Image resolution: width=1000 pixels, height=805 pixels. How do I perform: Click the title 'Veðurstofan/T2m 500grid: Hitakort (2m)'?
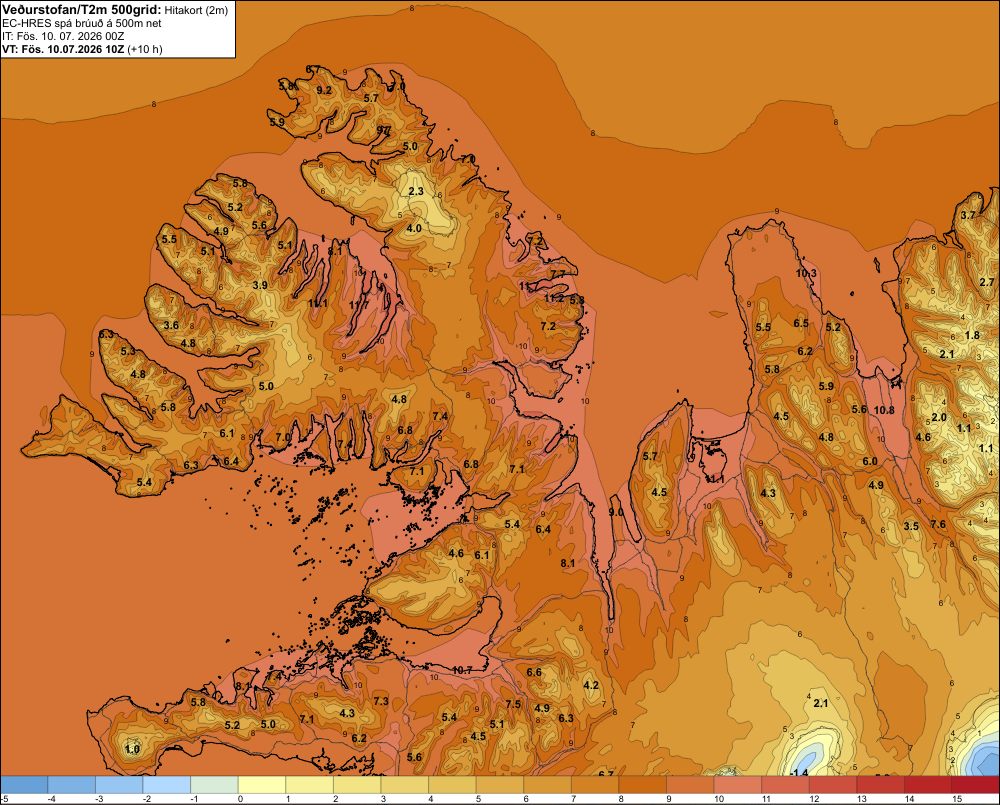point(115,10)
